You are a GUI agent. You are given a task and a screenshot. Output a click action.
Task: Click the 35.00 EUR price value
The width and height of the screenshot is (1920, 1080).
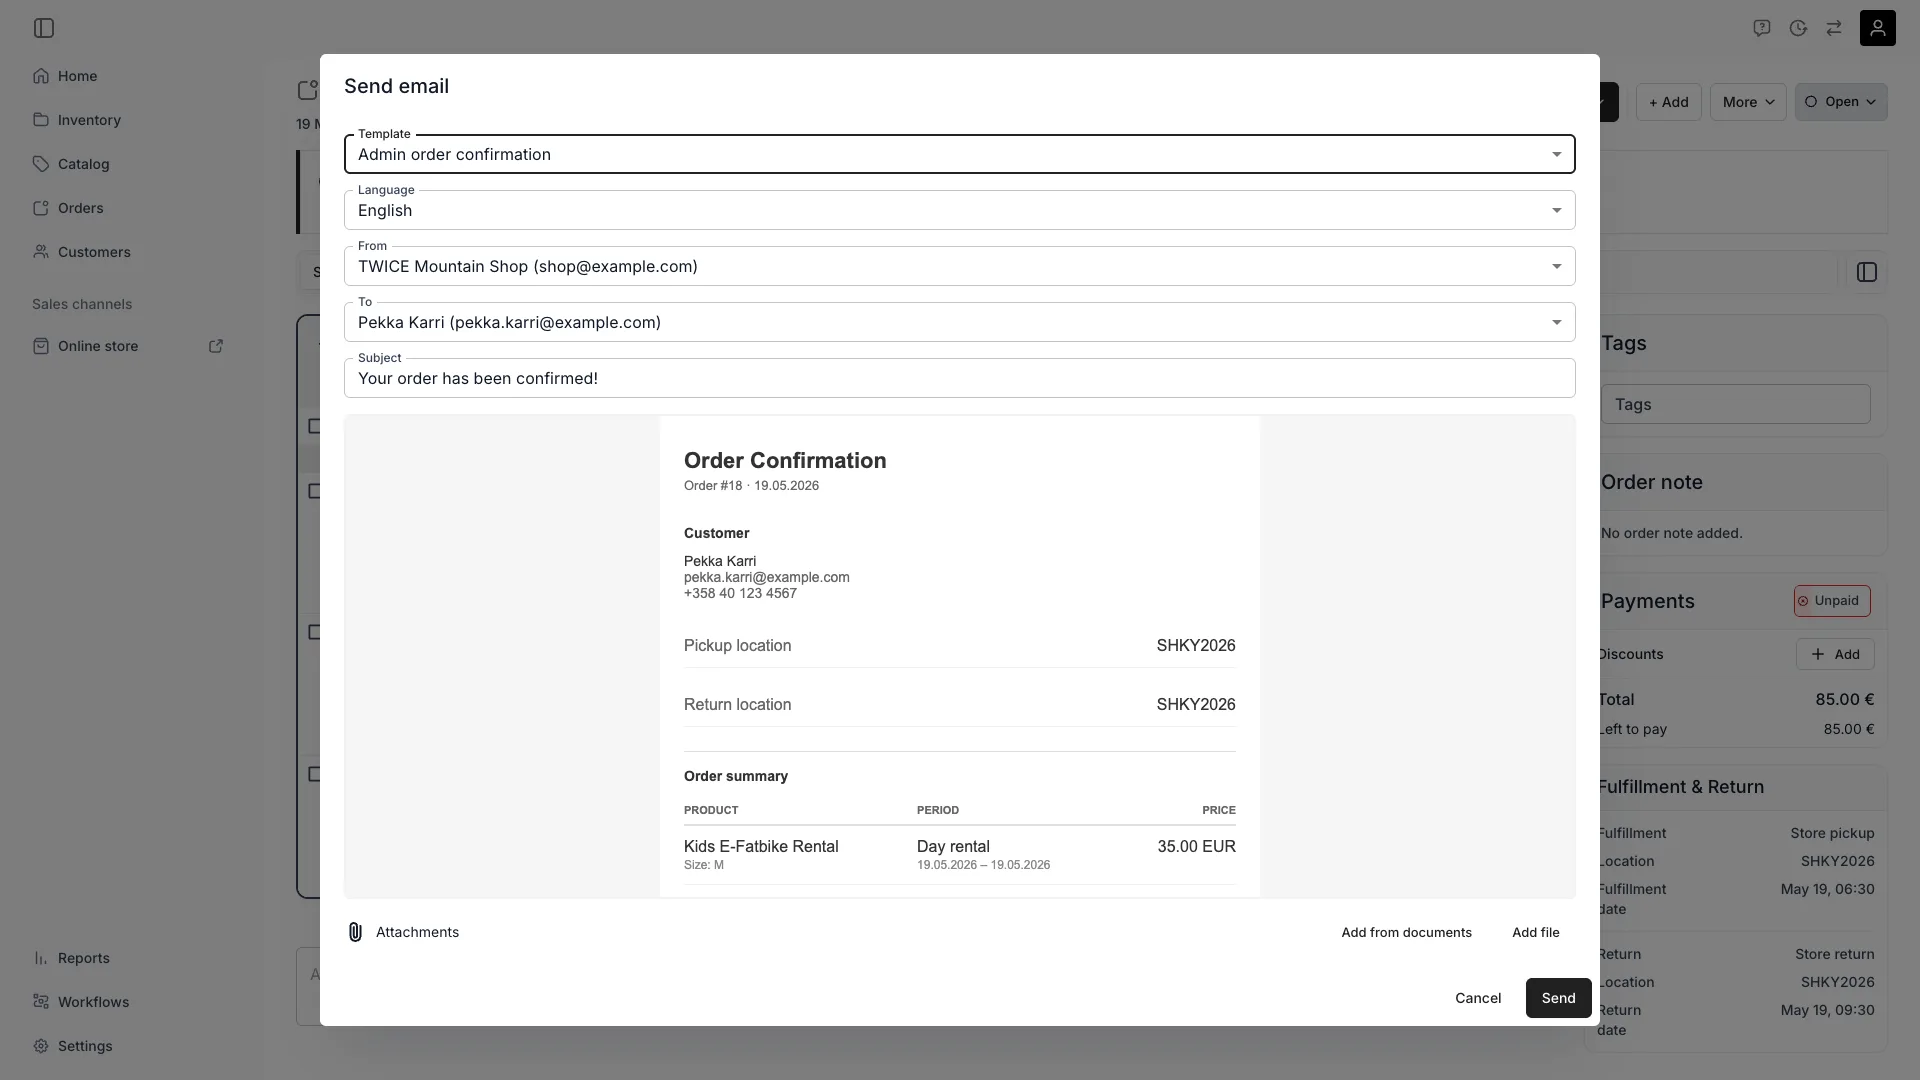tap(1196, 846)
